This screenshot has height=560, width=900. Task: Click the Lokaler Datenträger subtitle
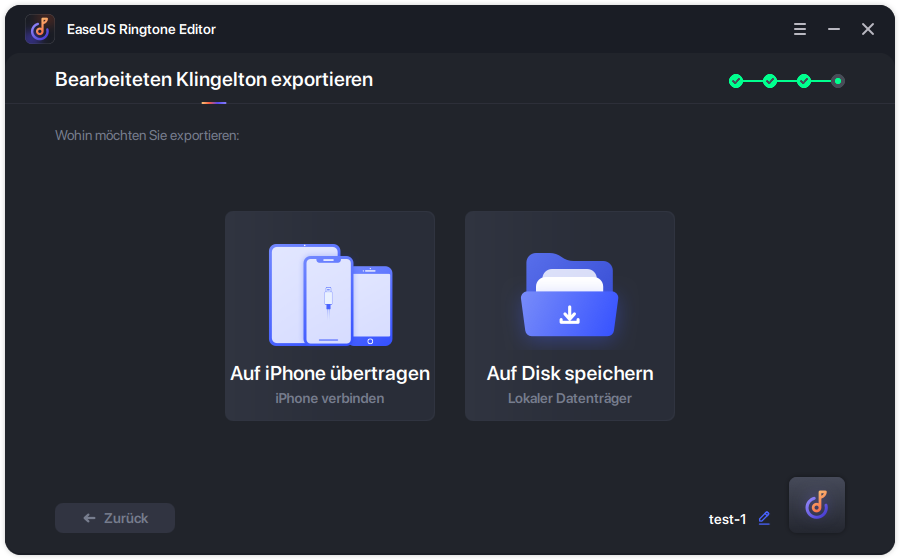tap(570, 398)
